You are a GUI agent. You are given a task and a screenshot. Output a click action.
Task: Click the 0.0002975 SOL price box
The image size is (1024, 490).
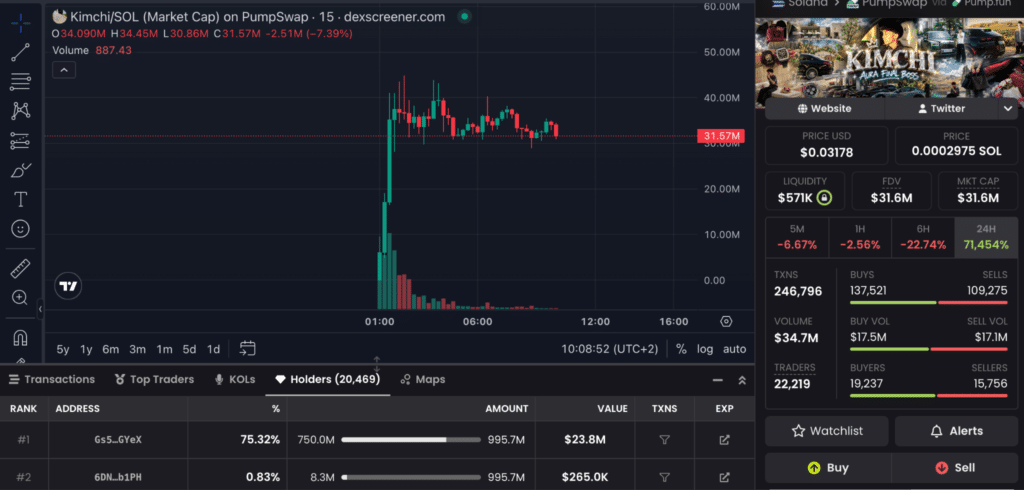(956, 145)
